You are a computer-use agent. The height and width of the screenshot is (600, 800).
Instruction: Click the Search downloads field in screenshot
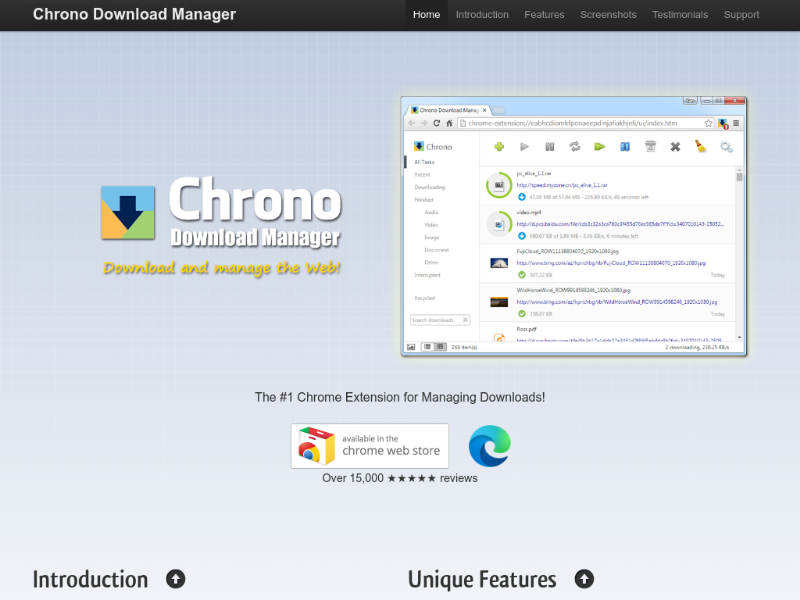tap(439, 320)
